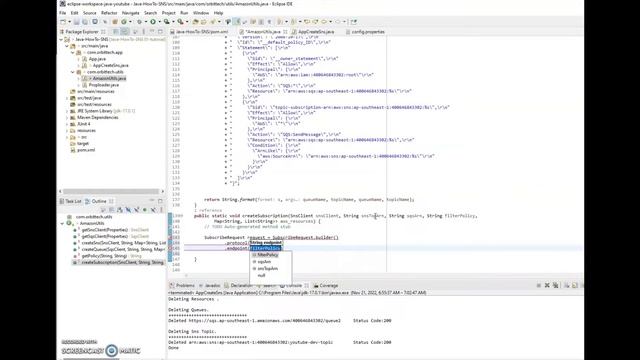The image size is (640, 360).
Task: Click the Toggle Mark Occurrences toolbar icon
Action: tap(237, 22)
